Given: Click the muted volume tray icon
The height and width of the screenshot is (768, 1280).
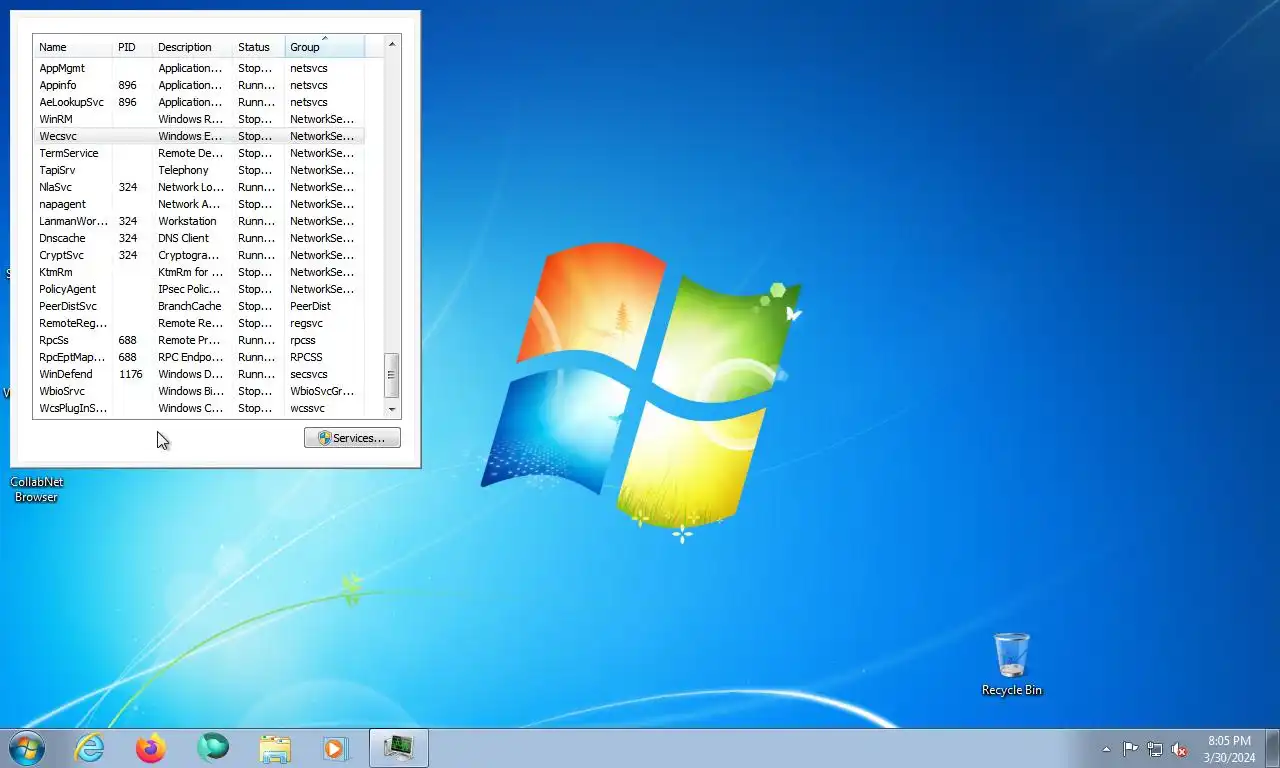Looking at the screenshot, I should (x=1179, y=749).
